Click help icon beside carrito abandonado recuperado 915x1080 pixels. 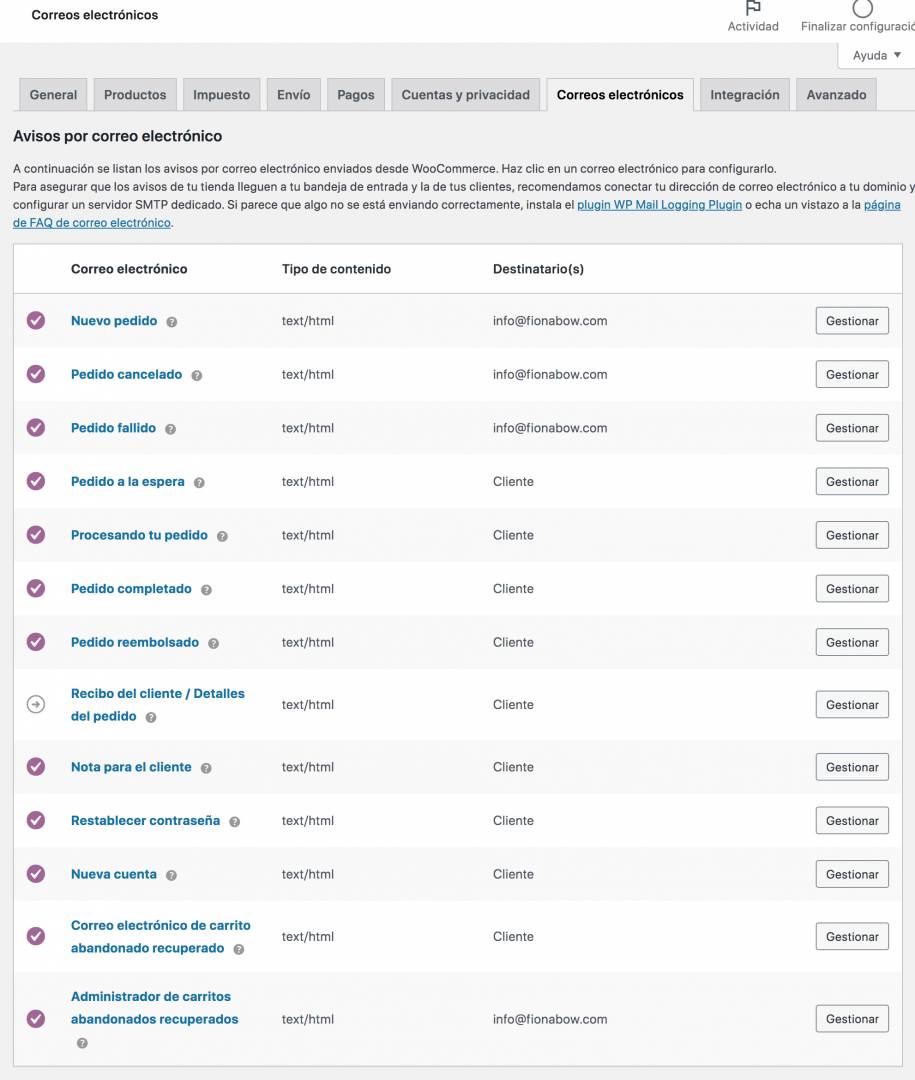[238, 949]
